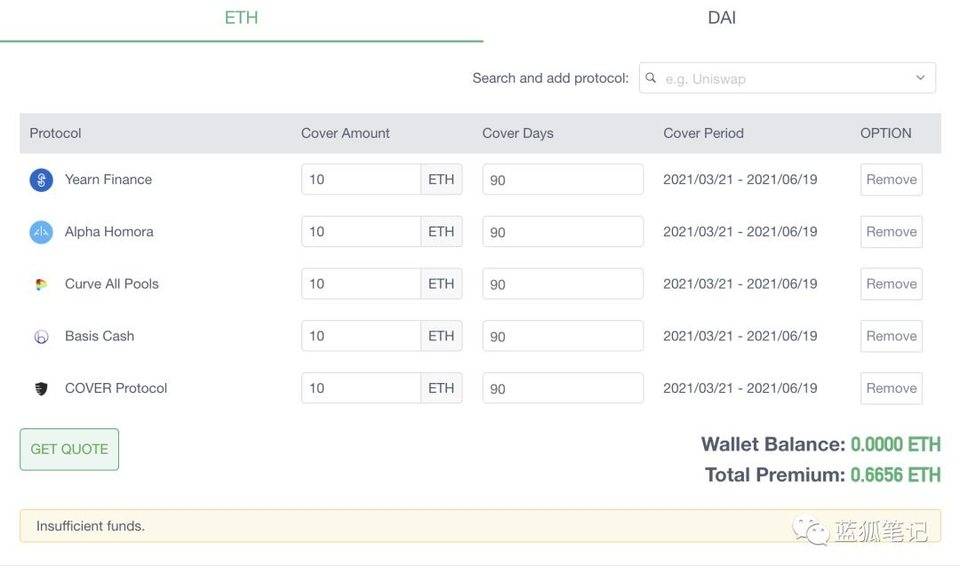Click the 'OPTION' column header
This screenshot has width=960, height=574.
(885, 133)
